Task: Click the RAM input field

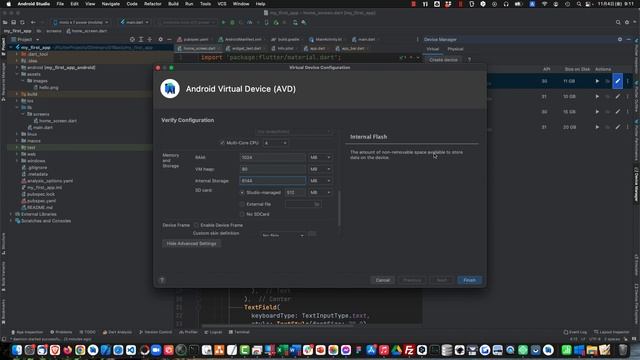Action: pyautogui.click(x=273, y=158)
